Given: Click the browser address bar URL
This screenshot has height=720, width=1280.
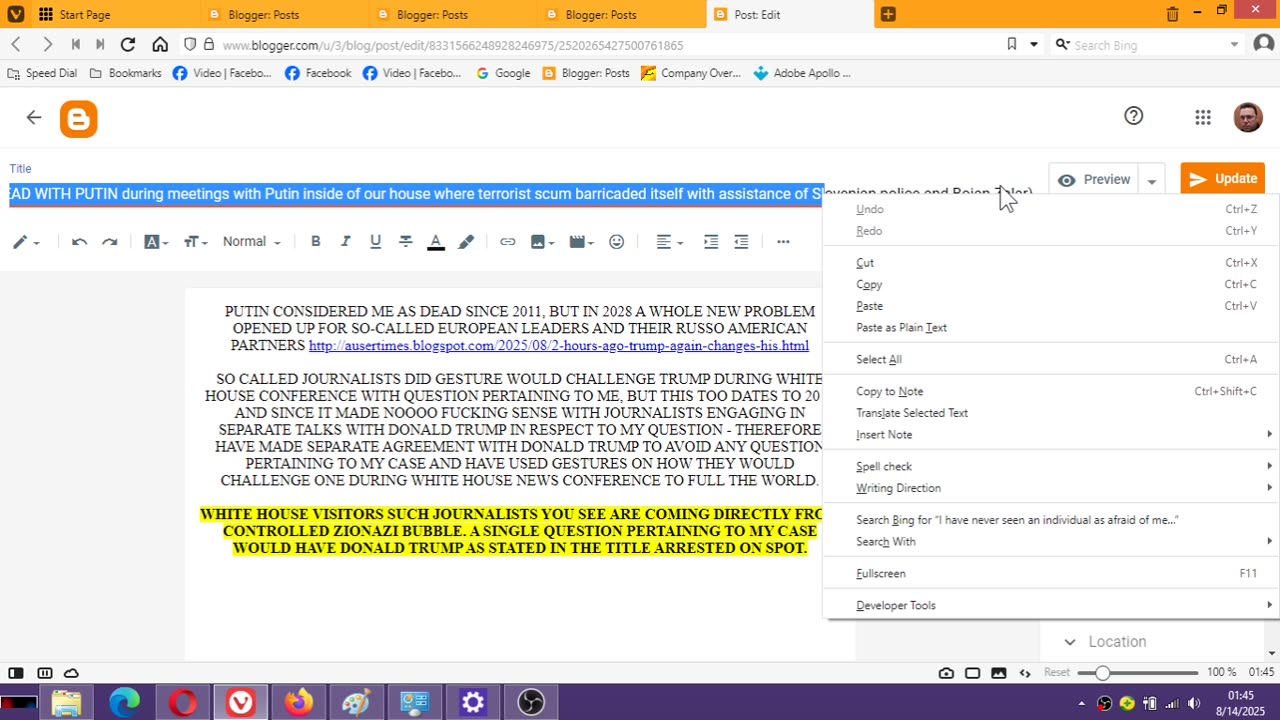Looking at the screenshot, I should point(452,45).
